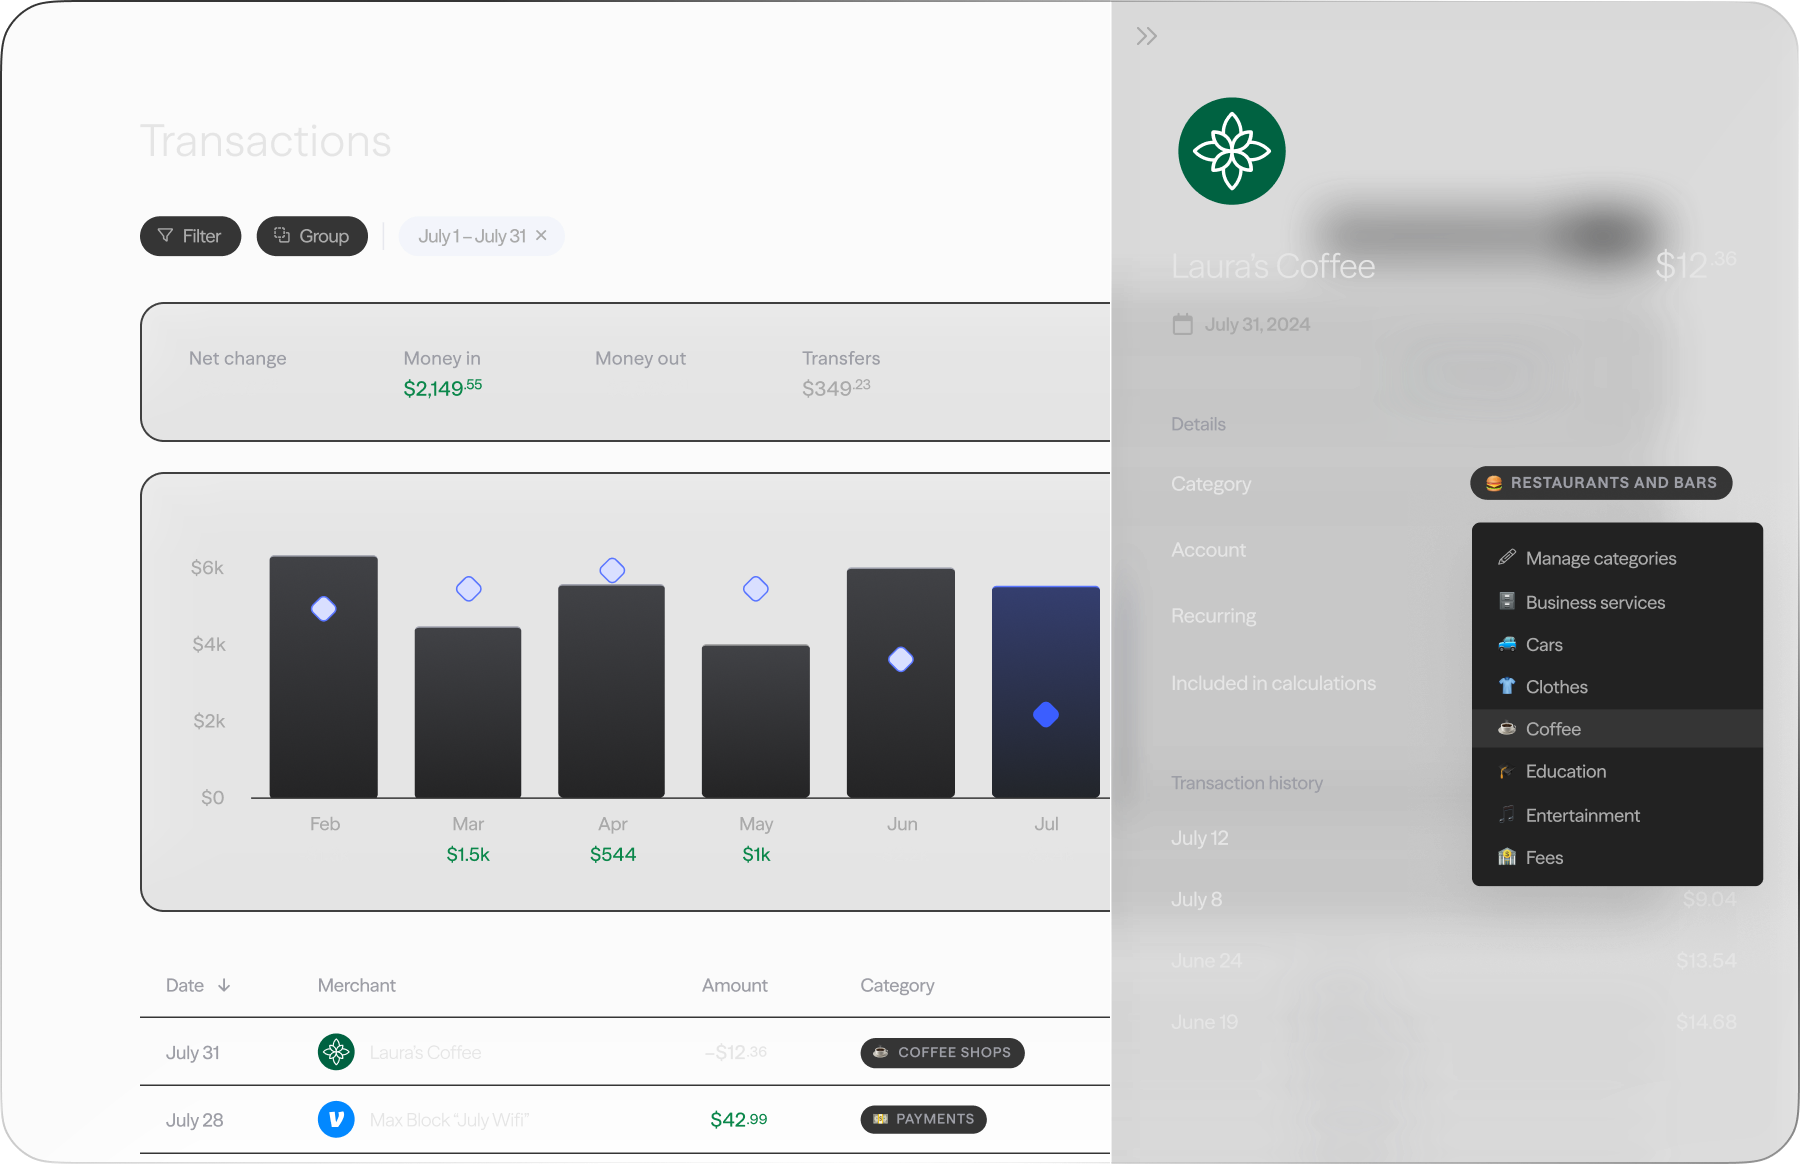
Task: Open the Restaurants and Bars category dropdown
Action: (1600, 483)
